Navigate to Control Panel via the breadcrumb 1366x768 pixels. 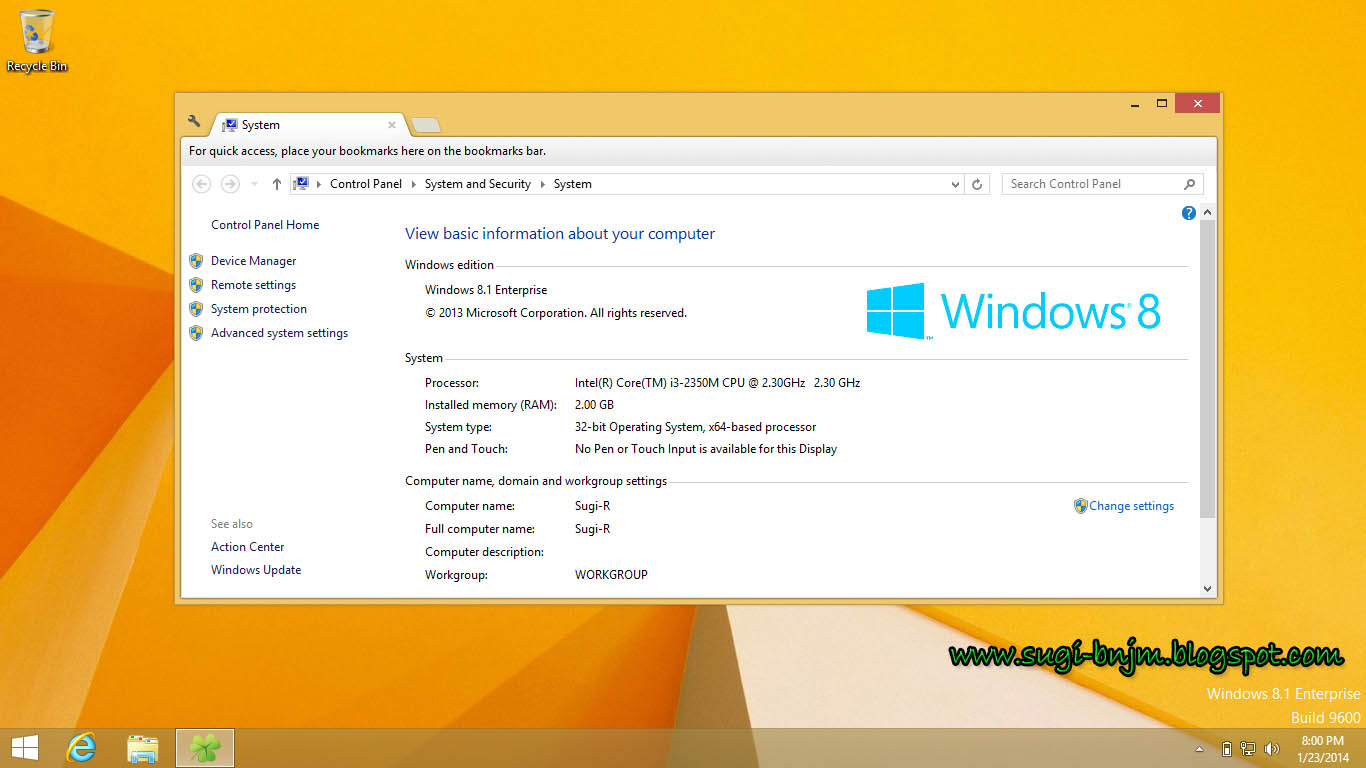click(x=366, y=183)
